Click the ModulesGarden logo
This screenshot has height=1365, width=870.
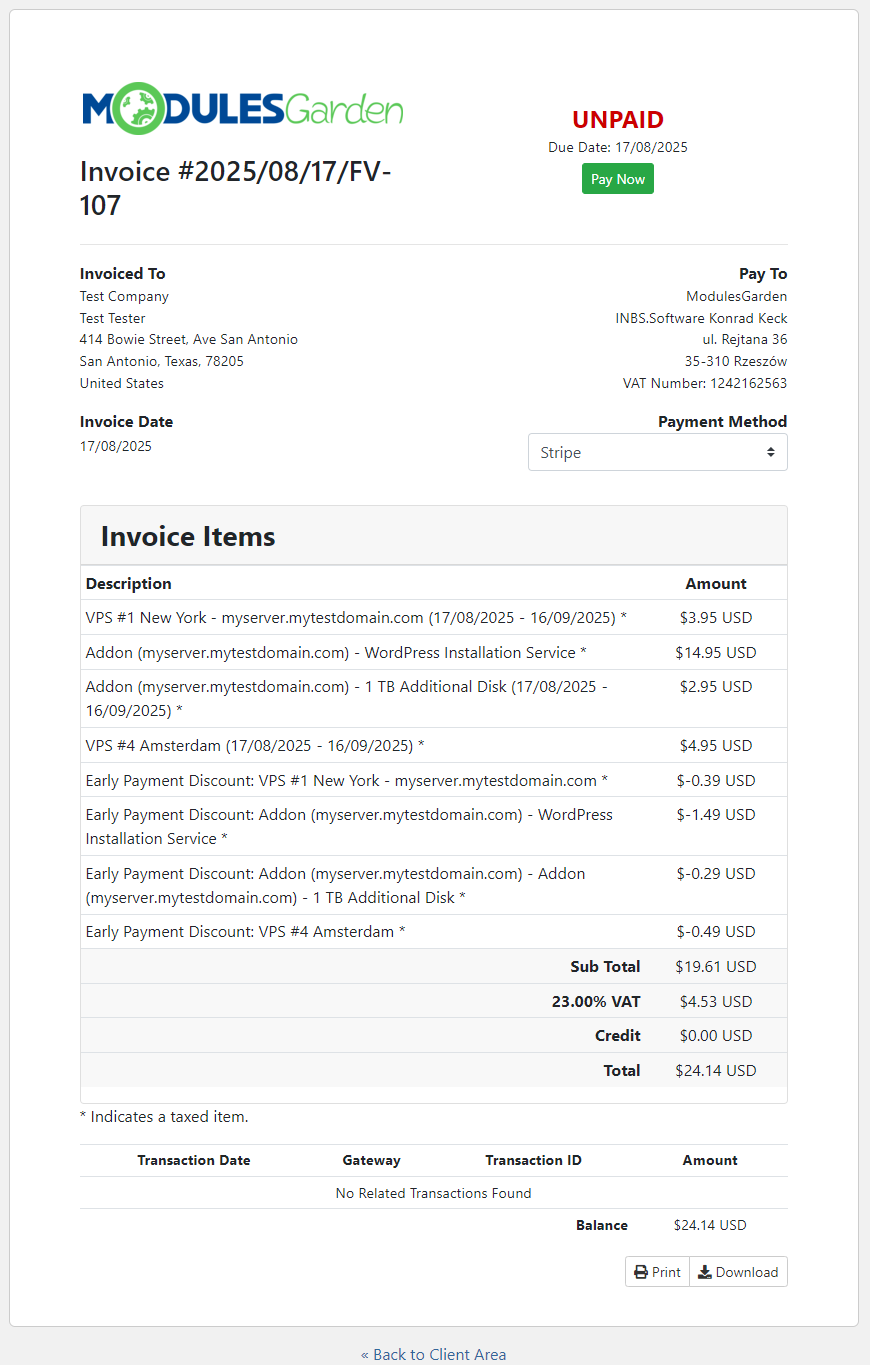click(242, 107)
